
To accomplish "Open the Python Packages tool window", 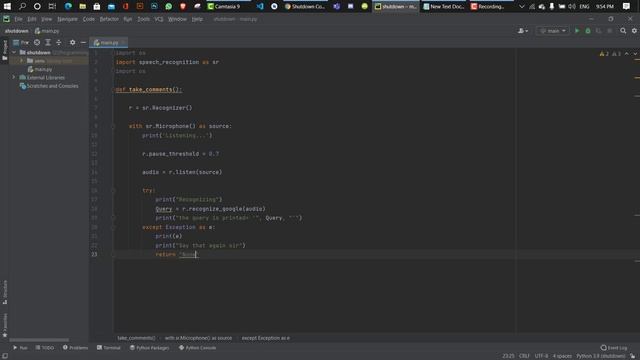I will pyautogui.click(x=149, y=348).
